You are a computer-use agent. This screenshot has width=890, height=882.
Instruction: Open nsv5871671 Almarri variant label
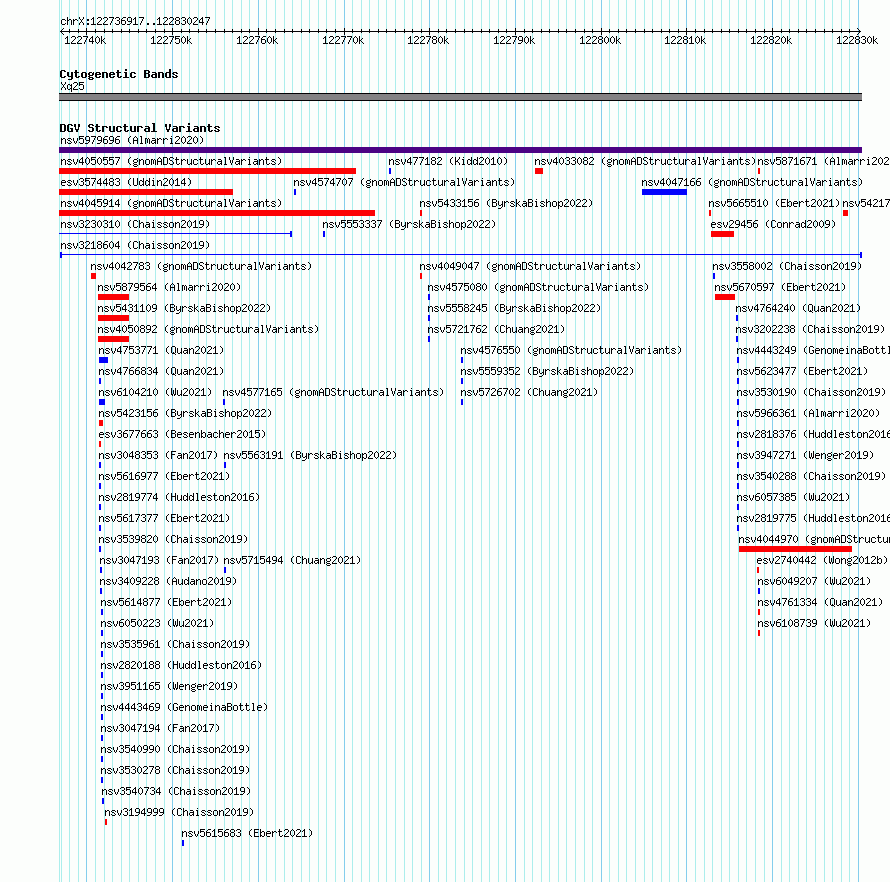pyautogui.click(x=823, y=161)
